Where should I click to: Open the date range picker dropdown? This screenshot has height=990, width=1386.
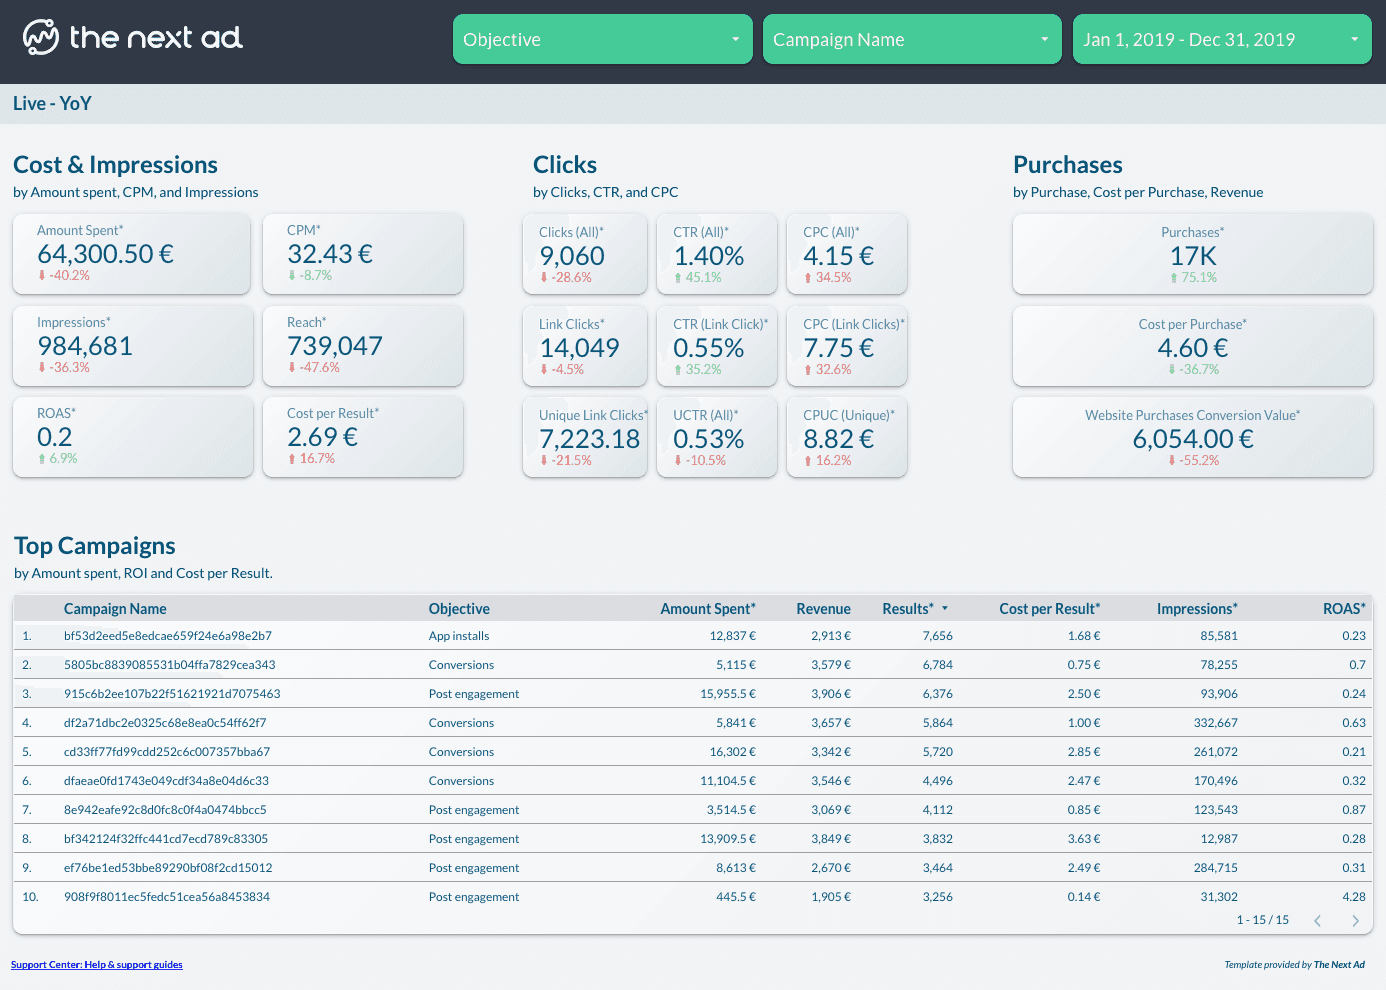[1221, 40]
